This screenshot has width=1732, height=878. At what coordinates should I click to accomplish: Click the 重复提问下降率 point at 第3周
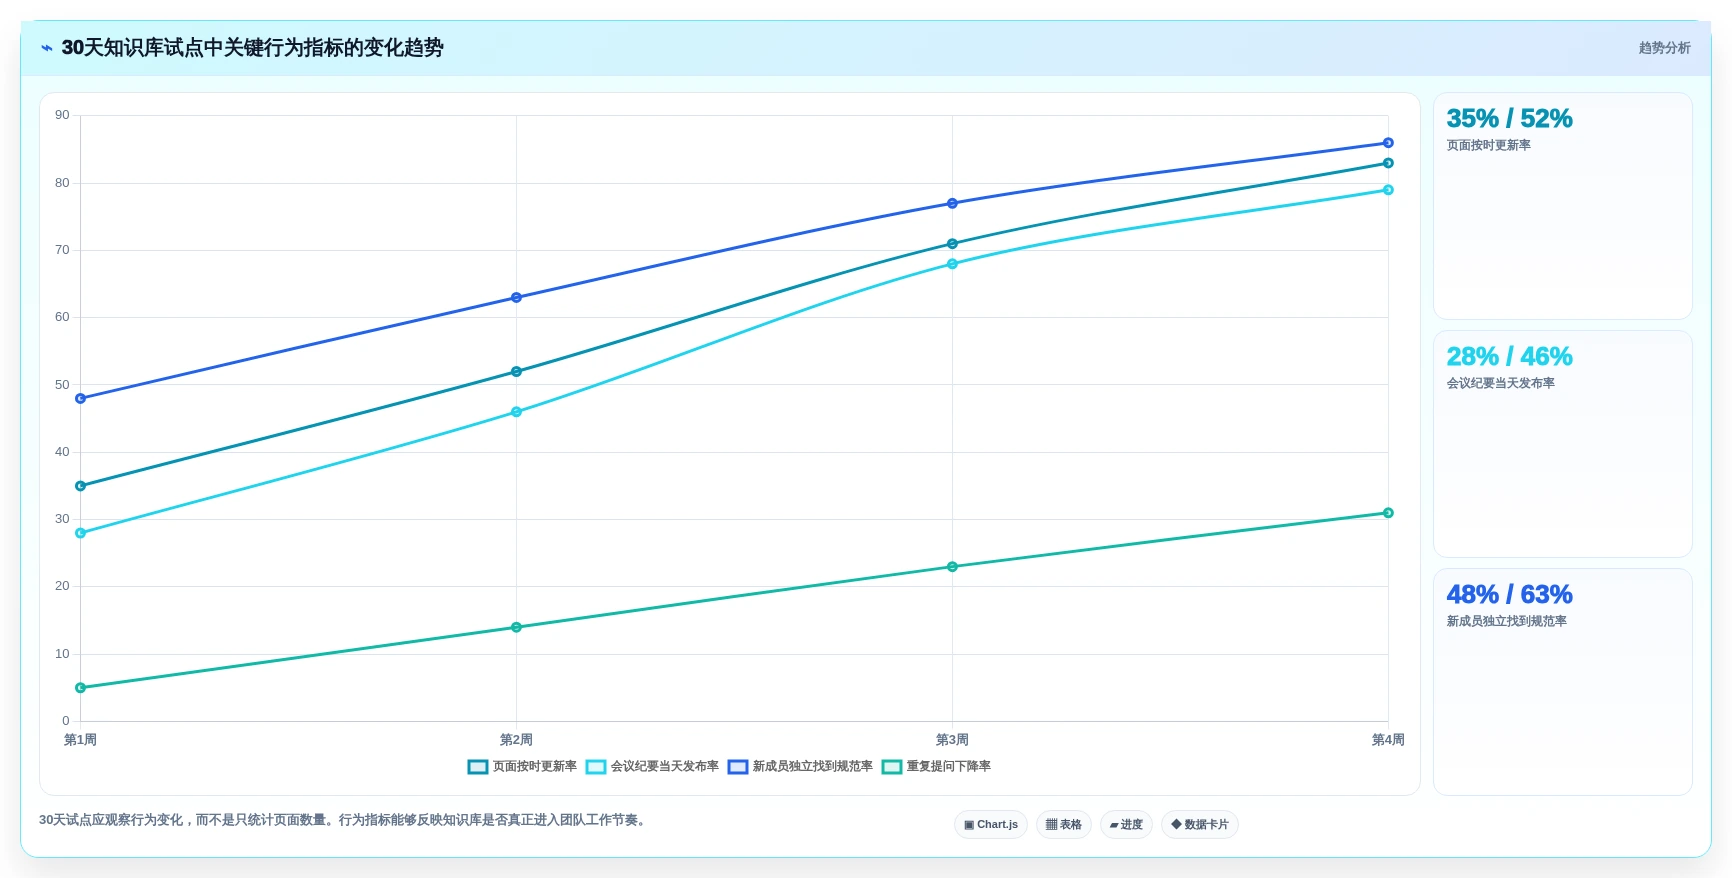click(x=952, y=567)
